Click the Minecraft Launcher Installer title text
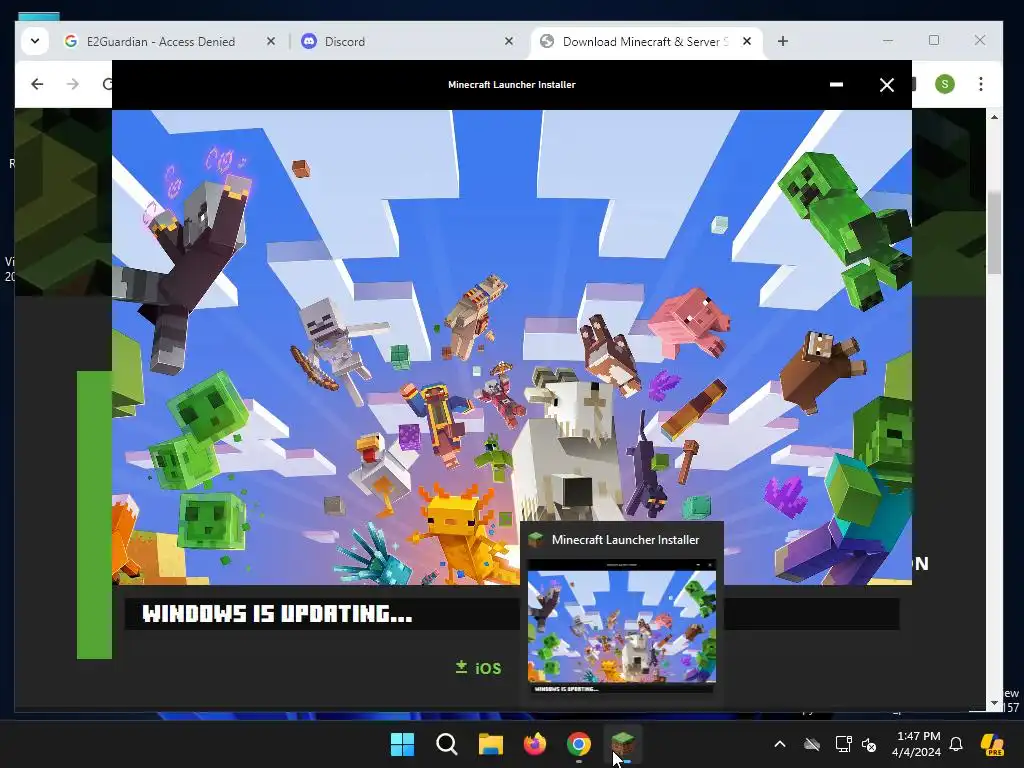 point(511,84)
